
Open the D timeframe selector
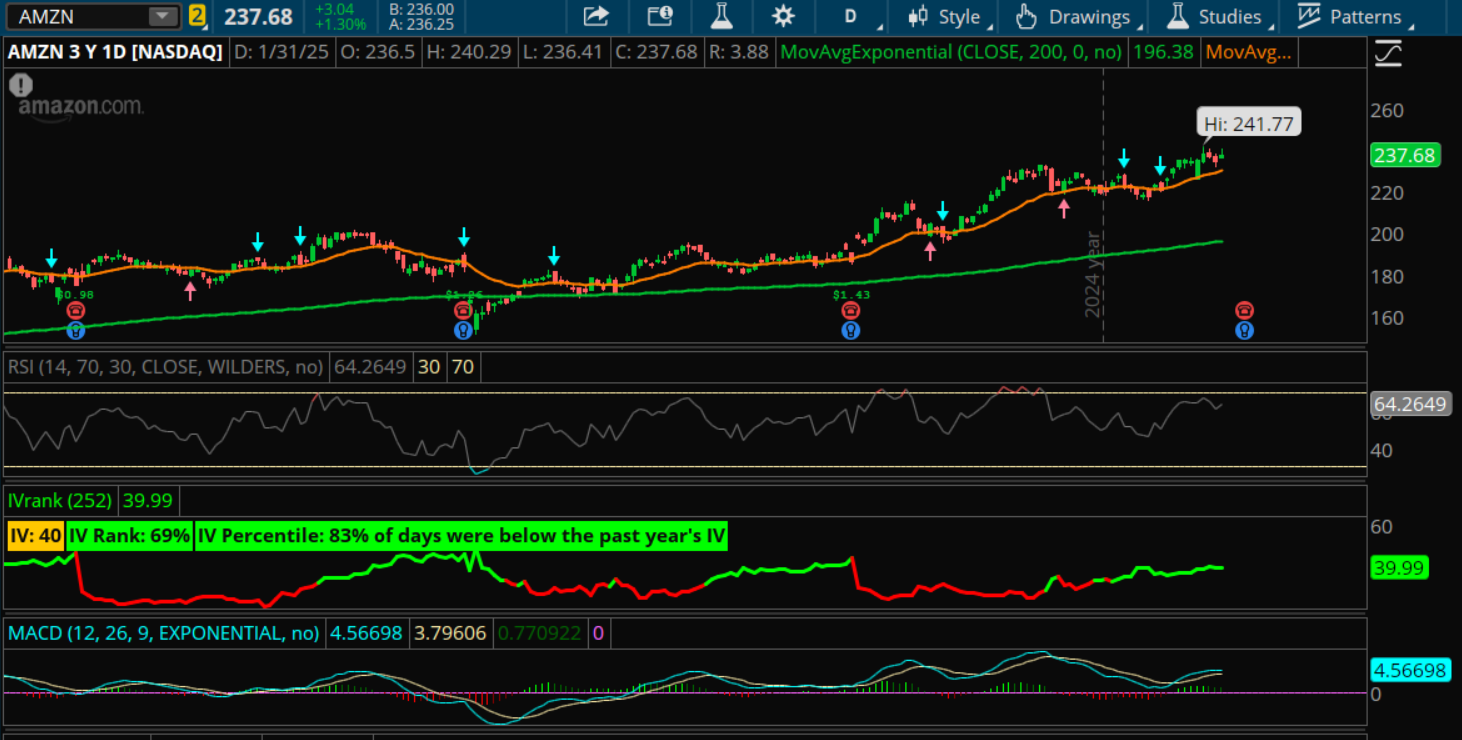tap(851, 16)
